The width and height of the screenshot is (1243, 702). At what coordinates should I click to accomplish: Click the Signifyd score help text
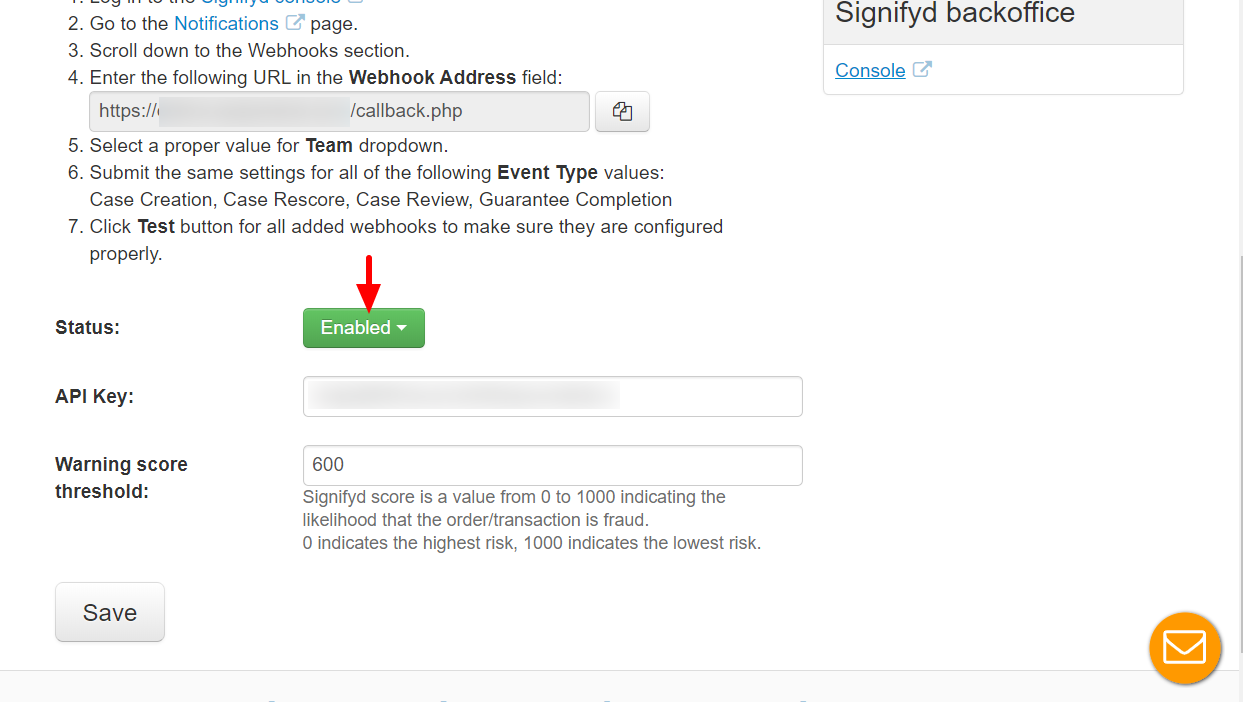coord(532,520)
